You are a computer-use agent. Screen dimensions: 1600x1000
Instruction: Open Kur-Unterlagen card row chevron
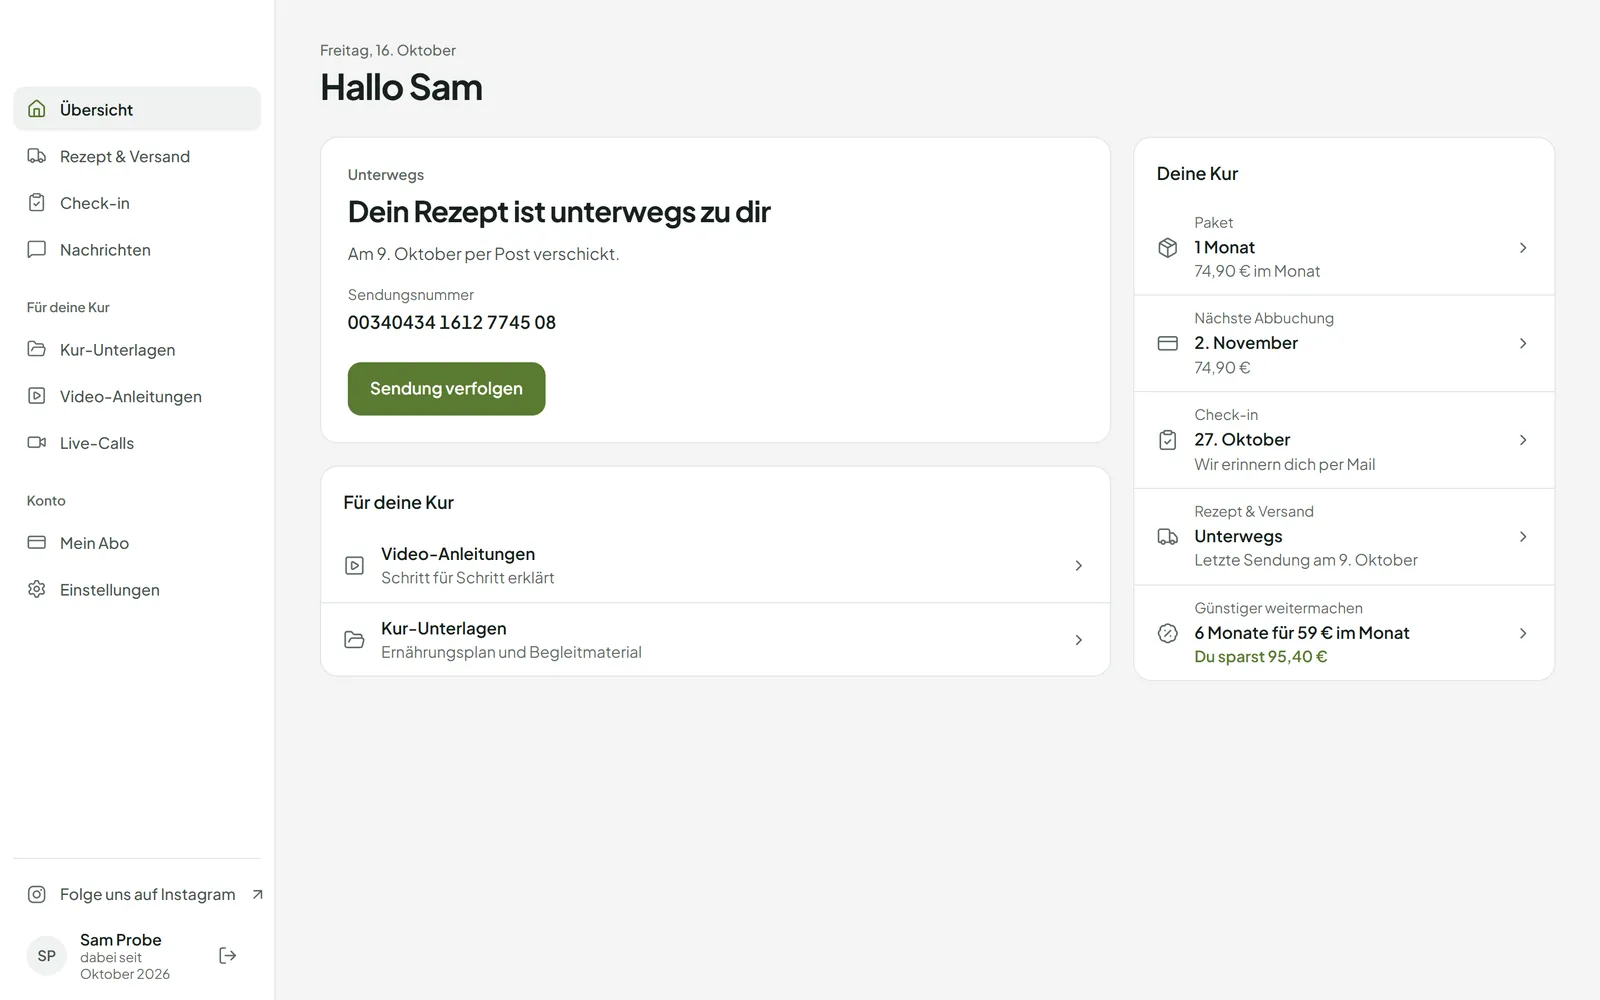[x=1078, y=640]
